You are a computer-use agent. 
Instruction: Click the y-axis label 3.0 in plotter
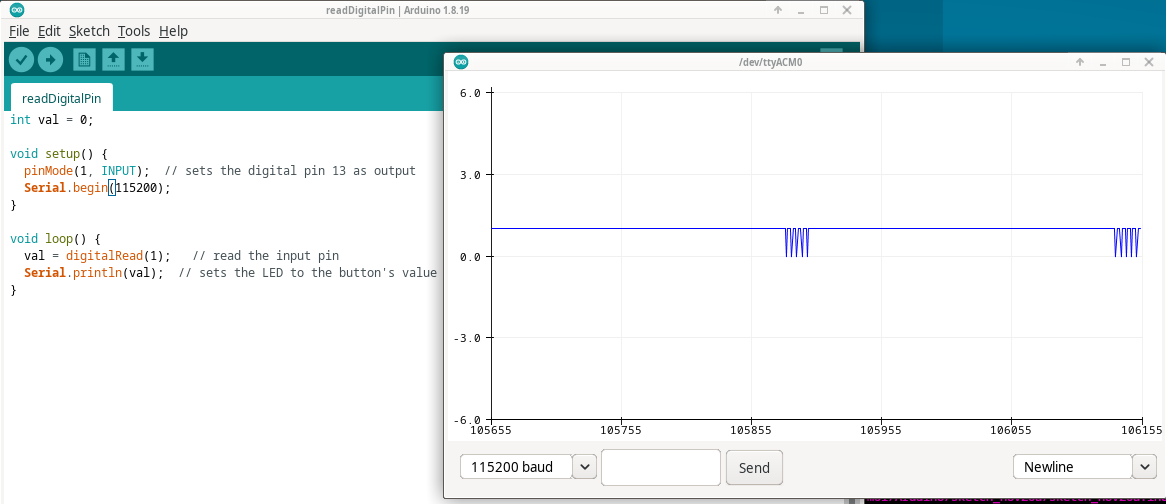[x=471, y=175]
